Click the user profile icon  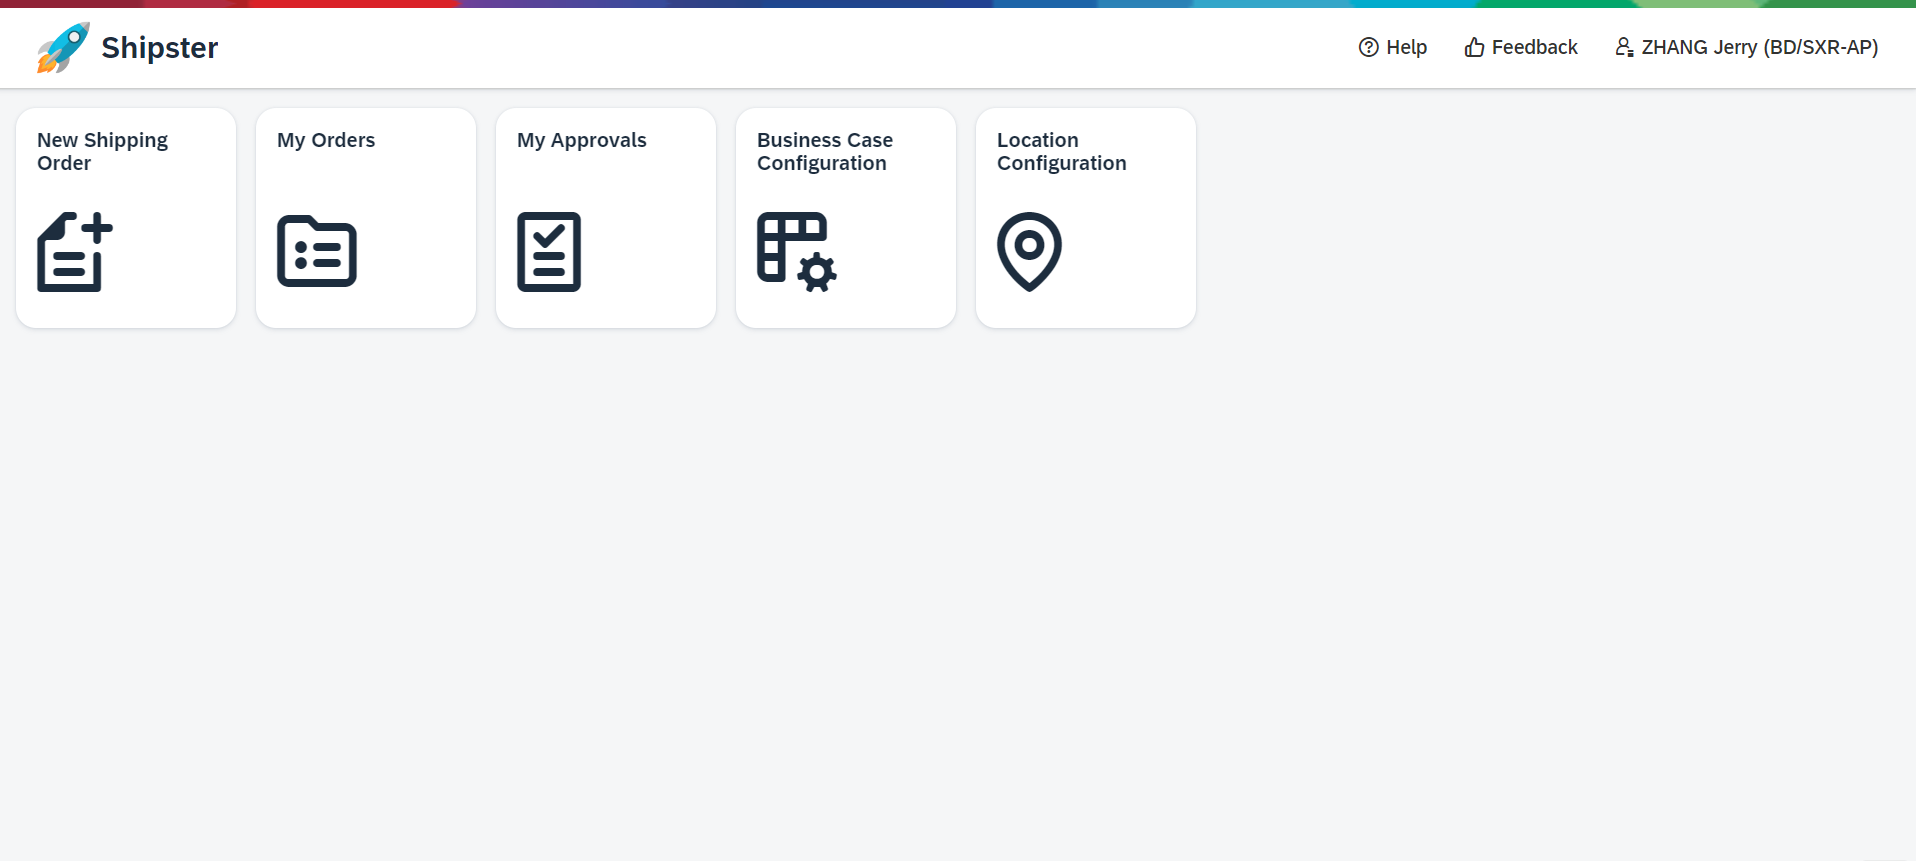point(1624,47)
